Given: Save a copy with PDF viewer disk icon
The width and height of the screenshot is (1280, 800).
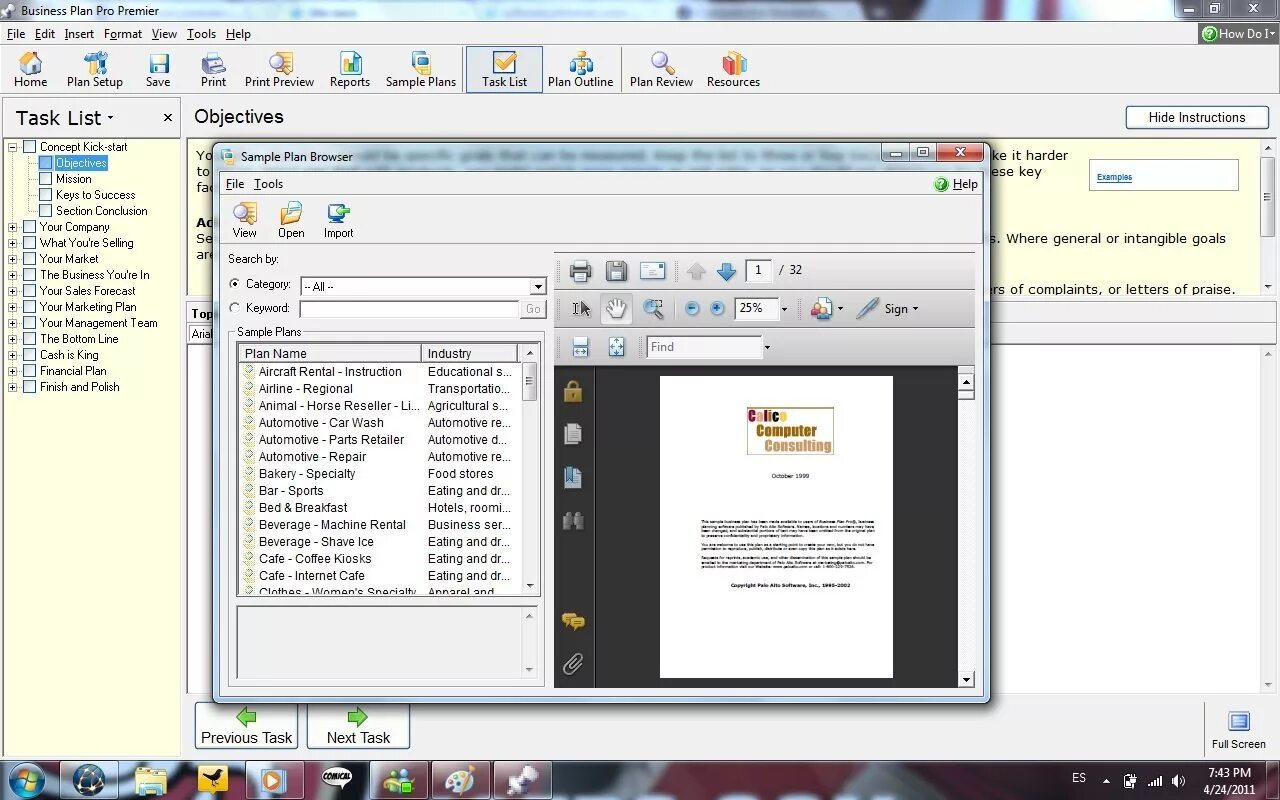Looking at the screenshot, I should click(616, 271).
